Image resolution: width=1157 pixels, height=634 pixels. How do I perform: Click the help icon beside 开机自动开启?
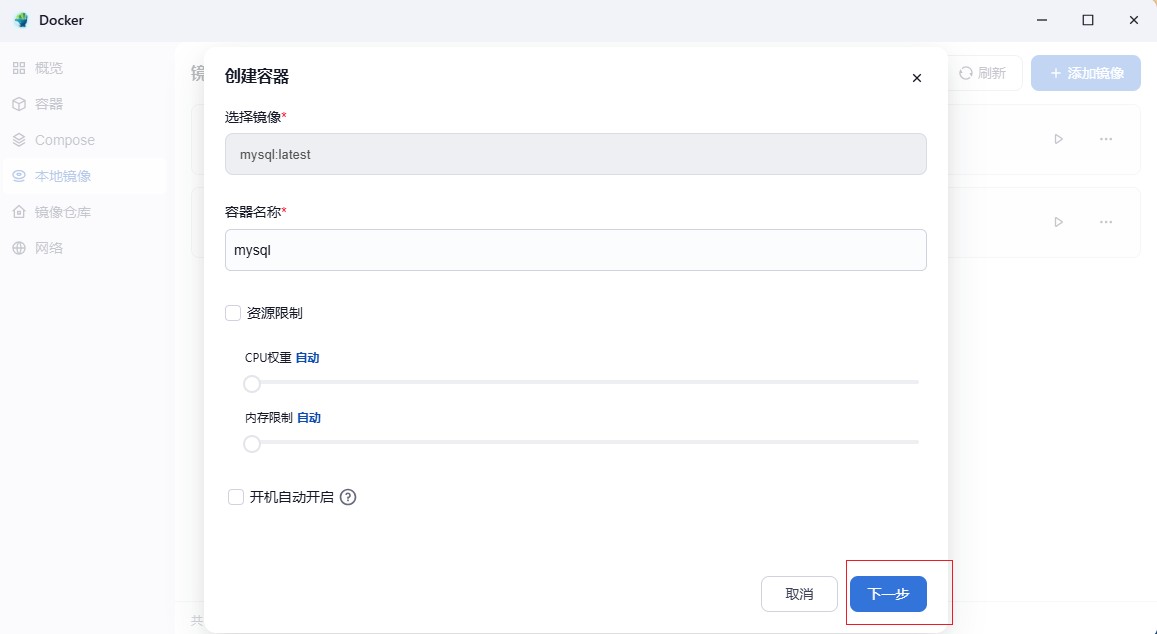(348, 497)
